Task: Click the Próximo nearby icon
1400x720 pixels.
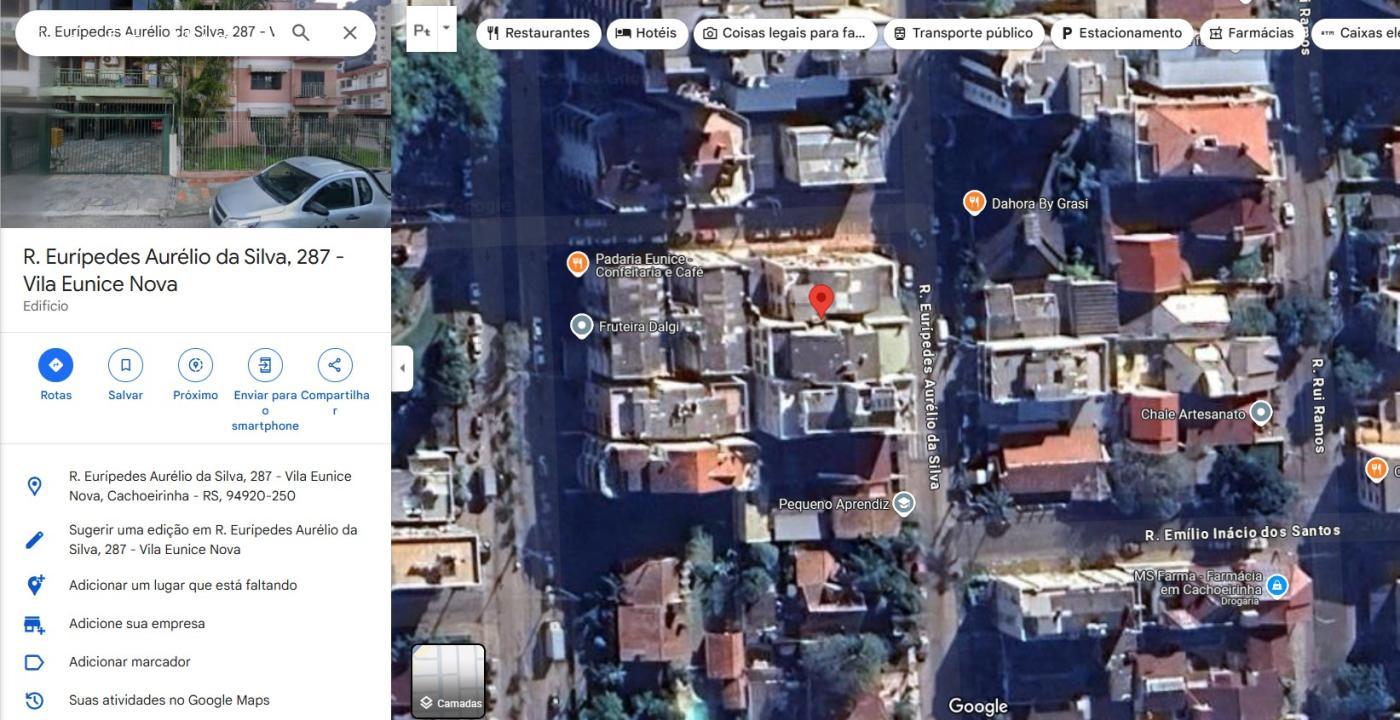Action: point(195,365)
